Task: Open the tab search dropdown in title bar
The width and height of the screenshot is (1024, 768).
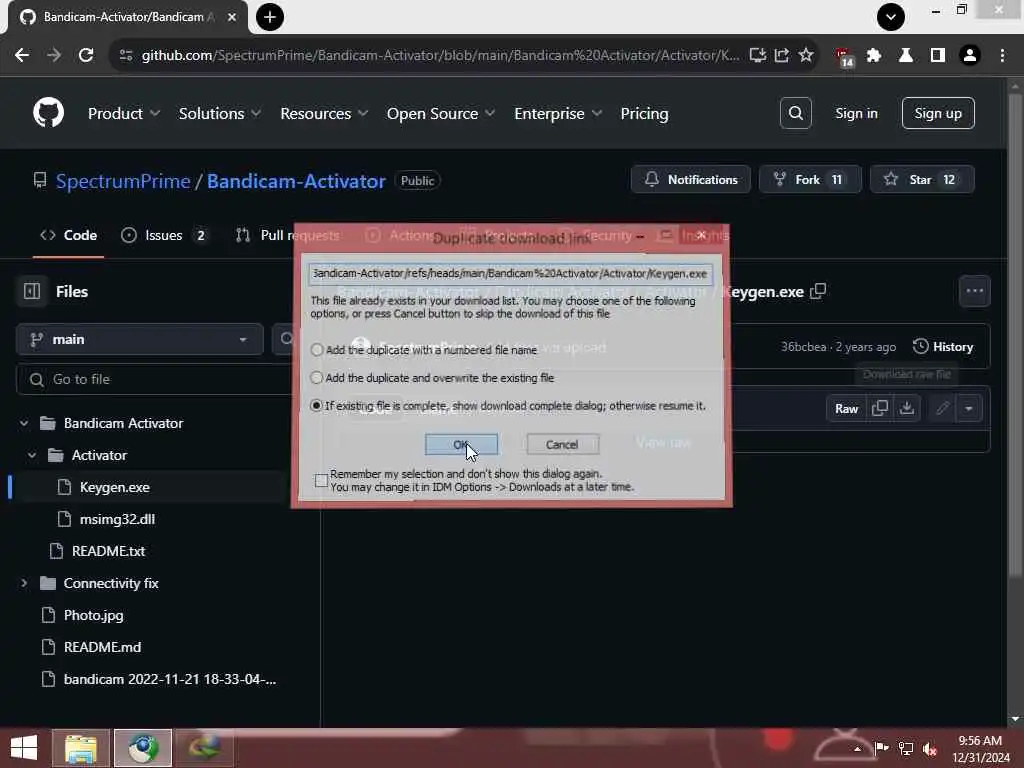Action: pos(891,17)
